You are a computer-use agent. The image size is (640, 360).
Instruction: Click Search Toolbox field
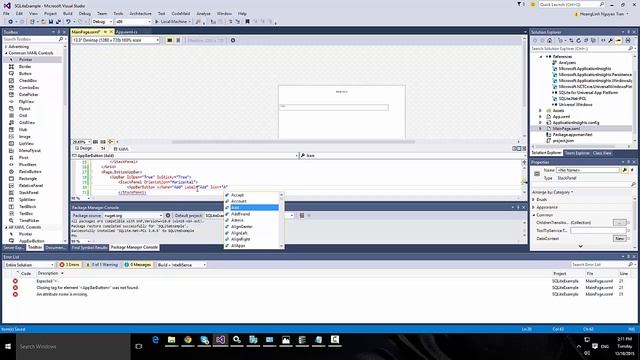point(31,39)
